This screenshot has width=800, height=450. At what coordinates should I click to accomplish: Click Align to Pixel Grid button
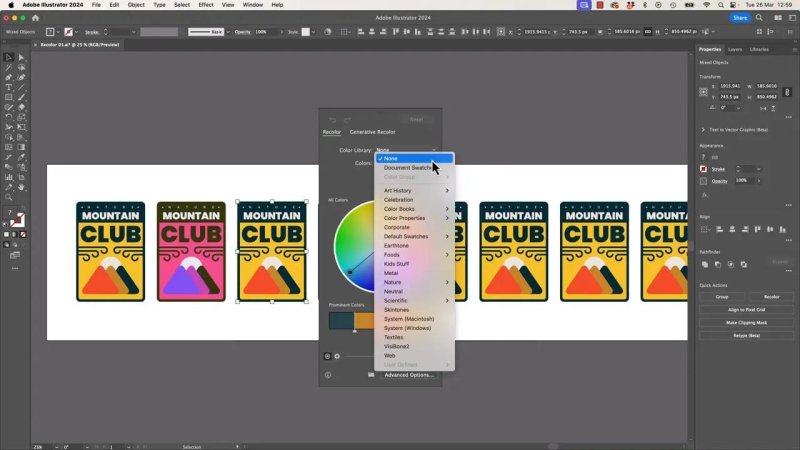point(746,310)
